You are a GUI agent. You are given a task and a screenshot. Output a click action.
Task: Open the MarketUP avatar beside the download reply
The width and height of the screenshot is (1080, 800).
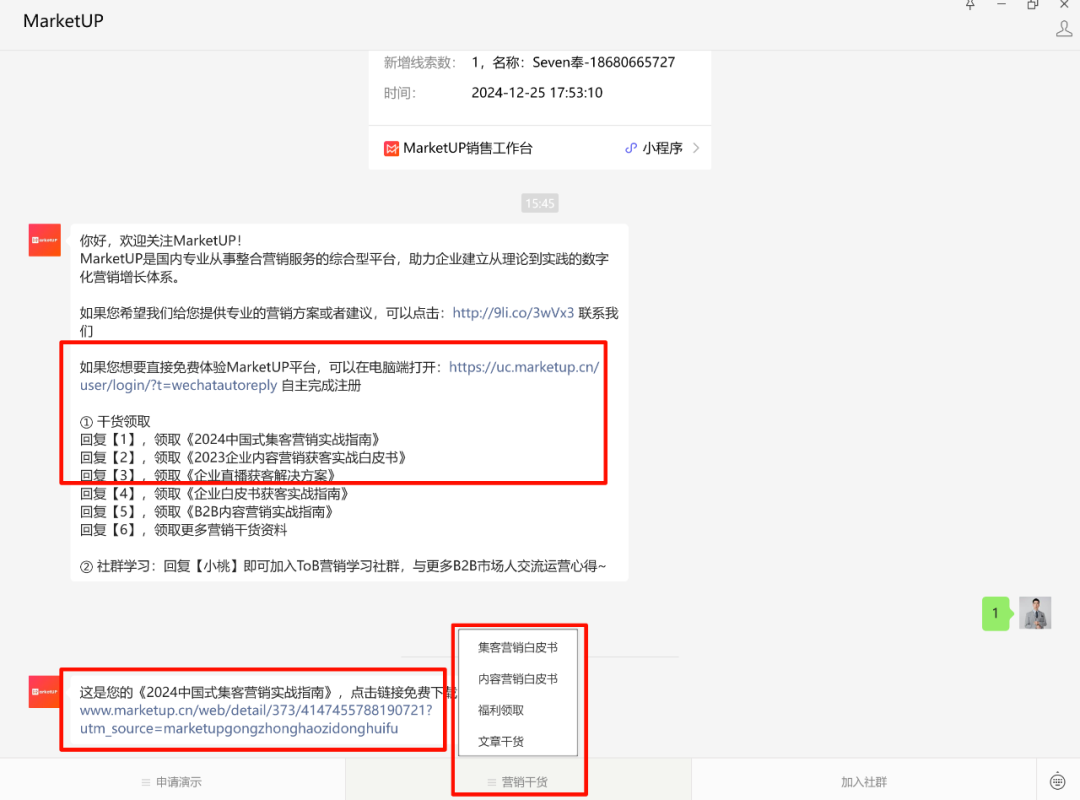pyautogui.click(x=45, y=692)
